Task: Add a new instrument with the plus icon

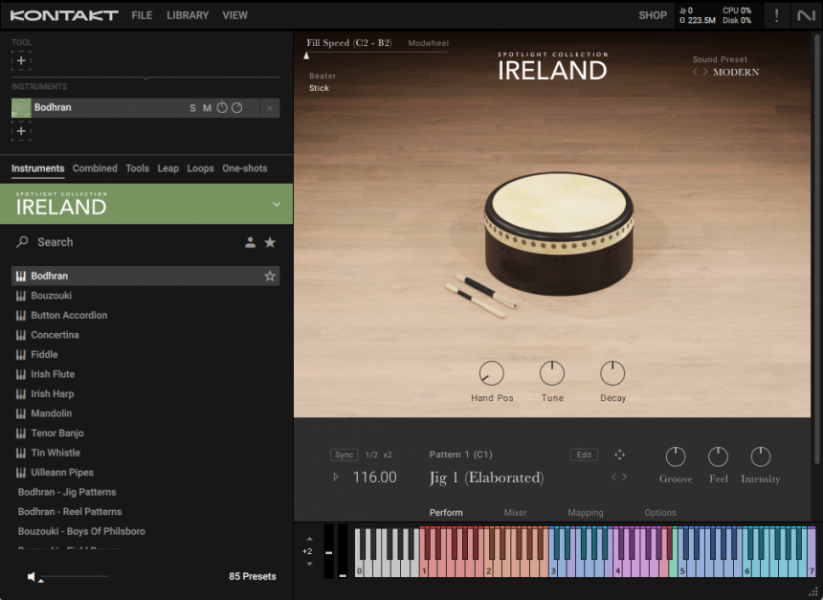Action: pos(21,129)
